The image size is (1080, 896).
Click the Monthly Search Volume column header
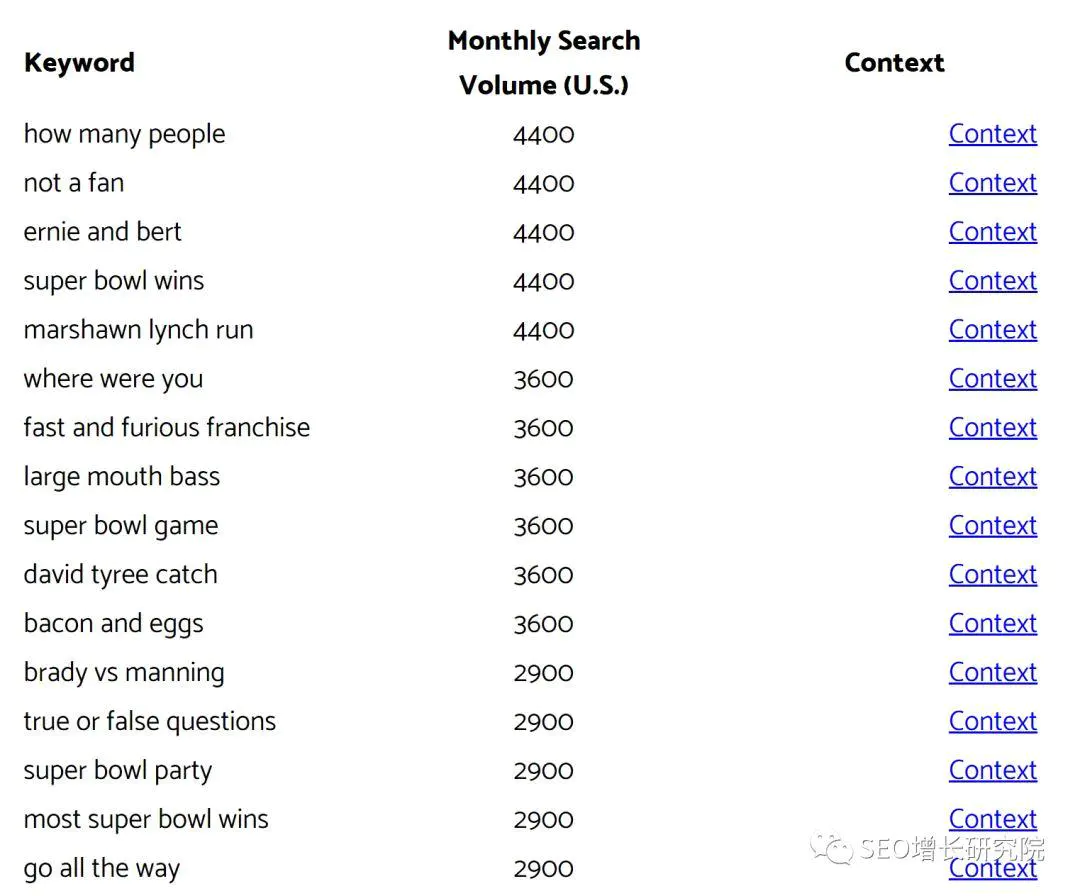pyautogui.click(x=543, y=63)
